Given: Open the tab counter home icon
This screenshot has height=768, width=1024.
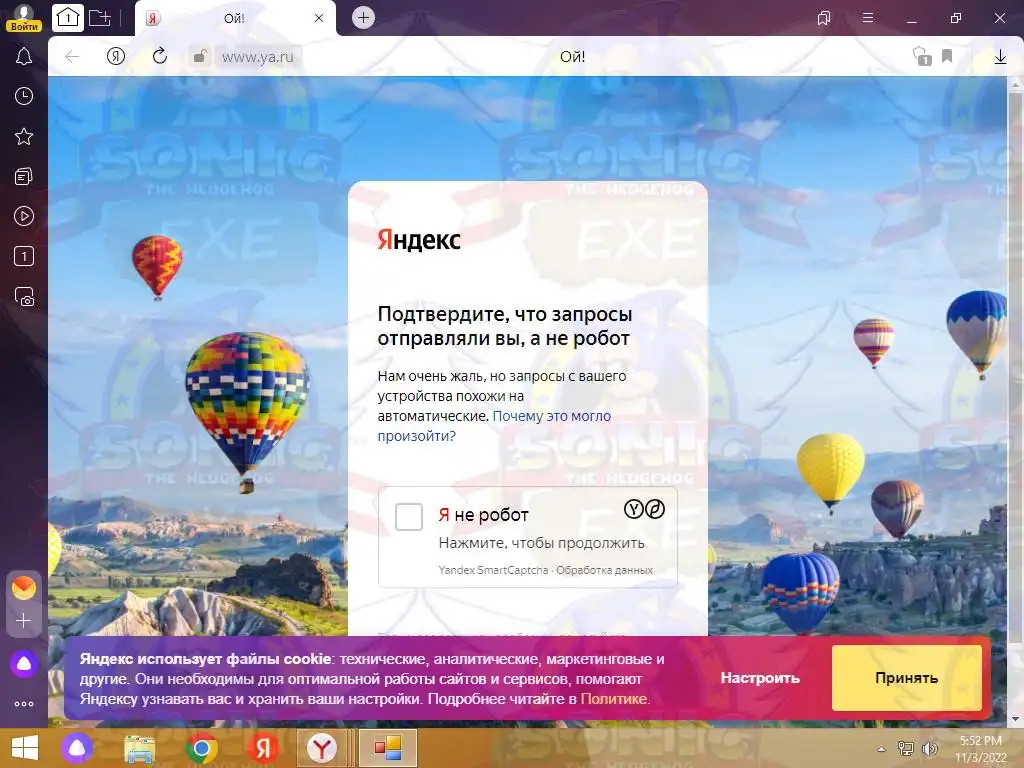Looking at the screenshot, I should [68, 18].
